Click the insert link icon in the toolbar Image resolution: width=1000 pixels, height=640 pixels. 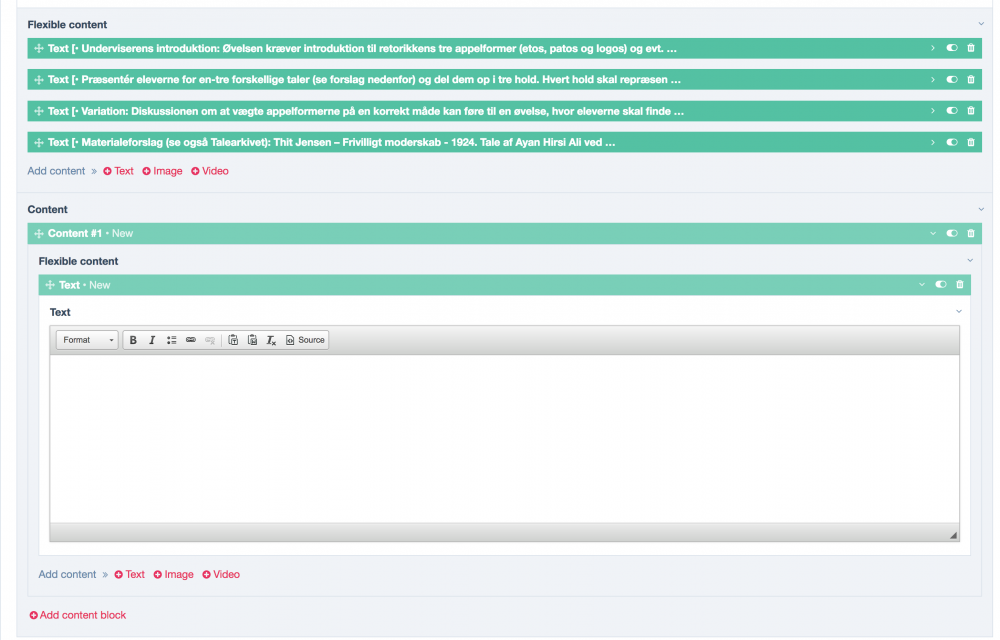point(190,340)
